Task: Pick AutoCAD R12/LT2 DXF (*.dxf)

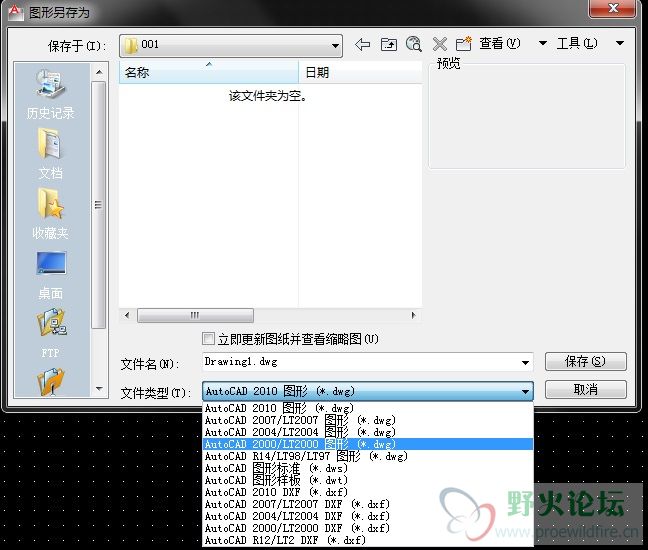Action: pos(368,540)
